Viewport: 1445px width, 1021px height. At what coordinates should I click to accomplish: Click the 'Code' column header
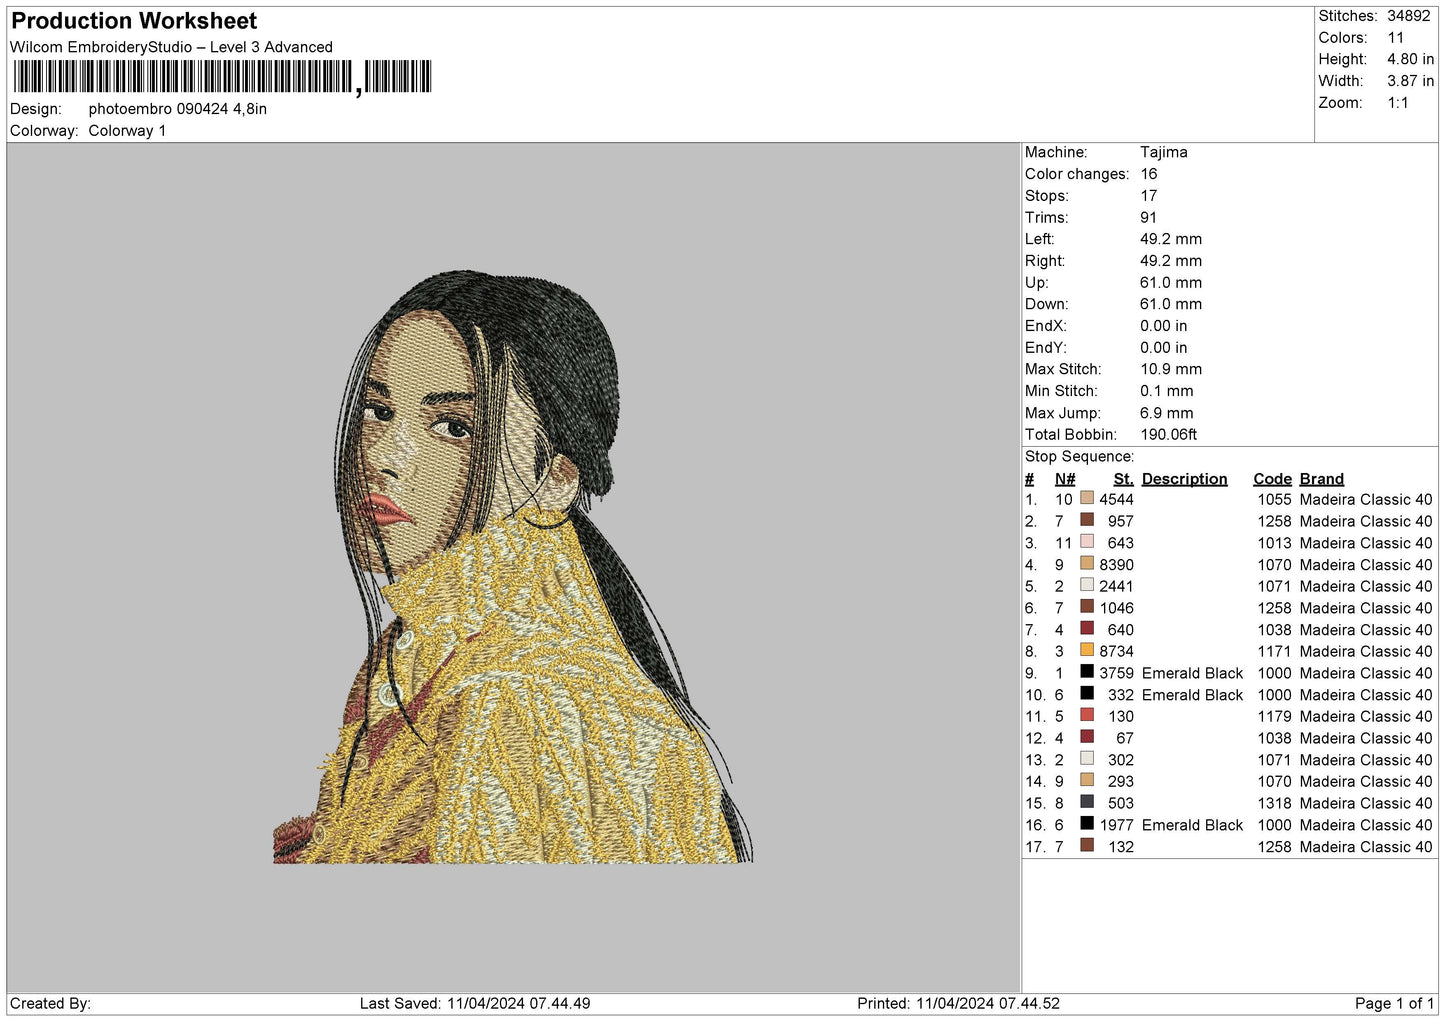[x=1273, y=479]
